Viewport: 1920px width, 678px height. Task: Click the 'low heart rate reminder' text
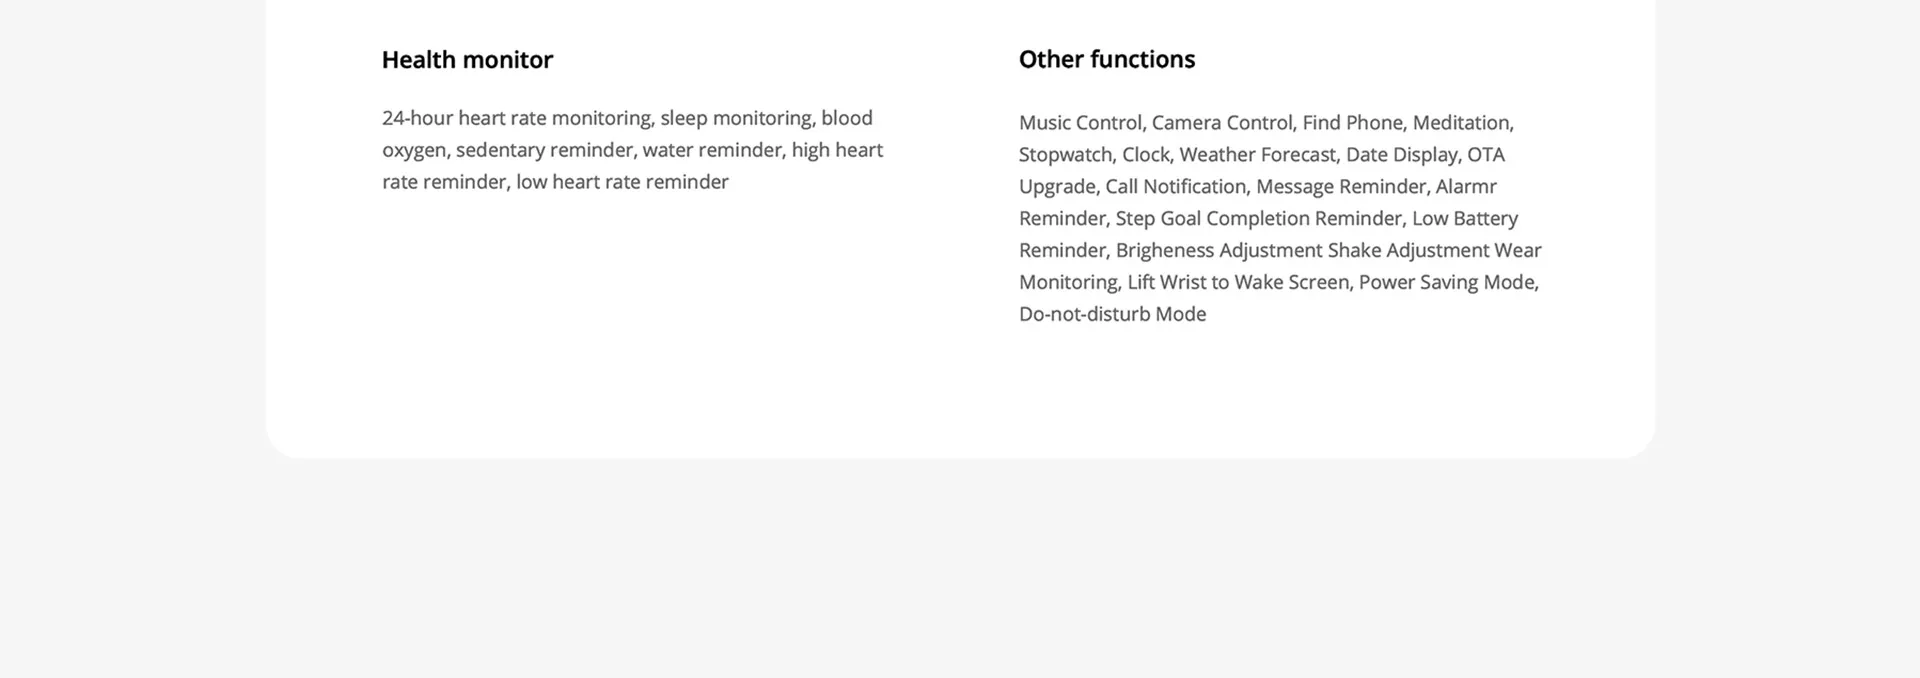622,182
